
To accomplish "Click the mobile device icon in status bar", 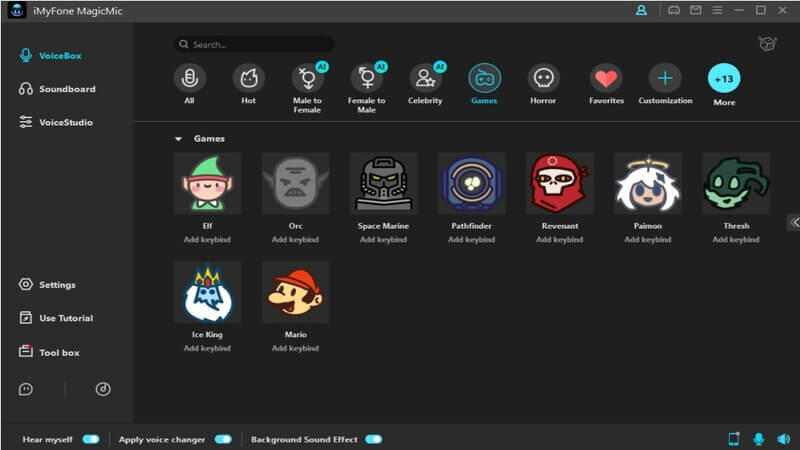I will tap(734, 439).
